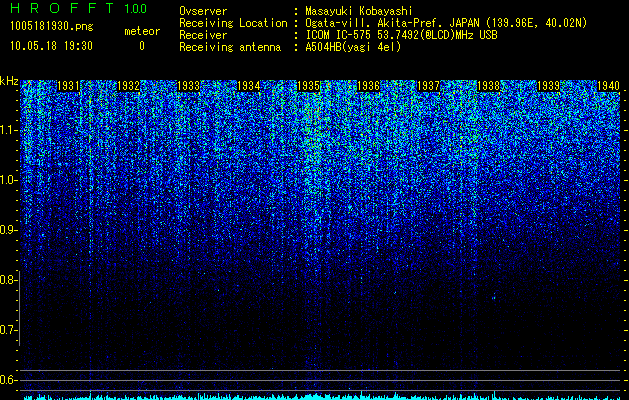Click the Receiver label
Image resolution: width=629 pixels, height=400 pixels.
pyautogui.click(x=203, y=35)
